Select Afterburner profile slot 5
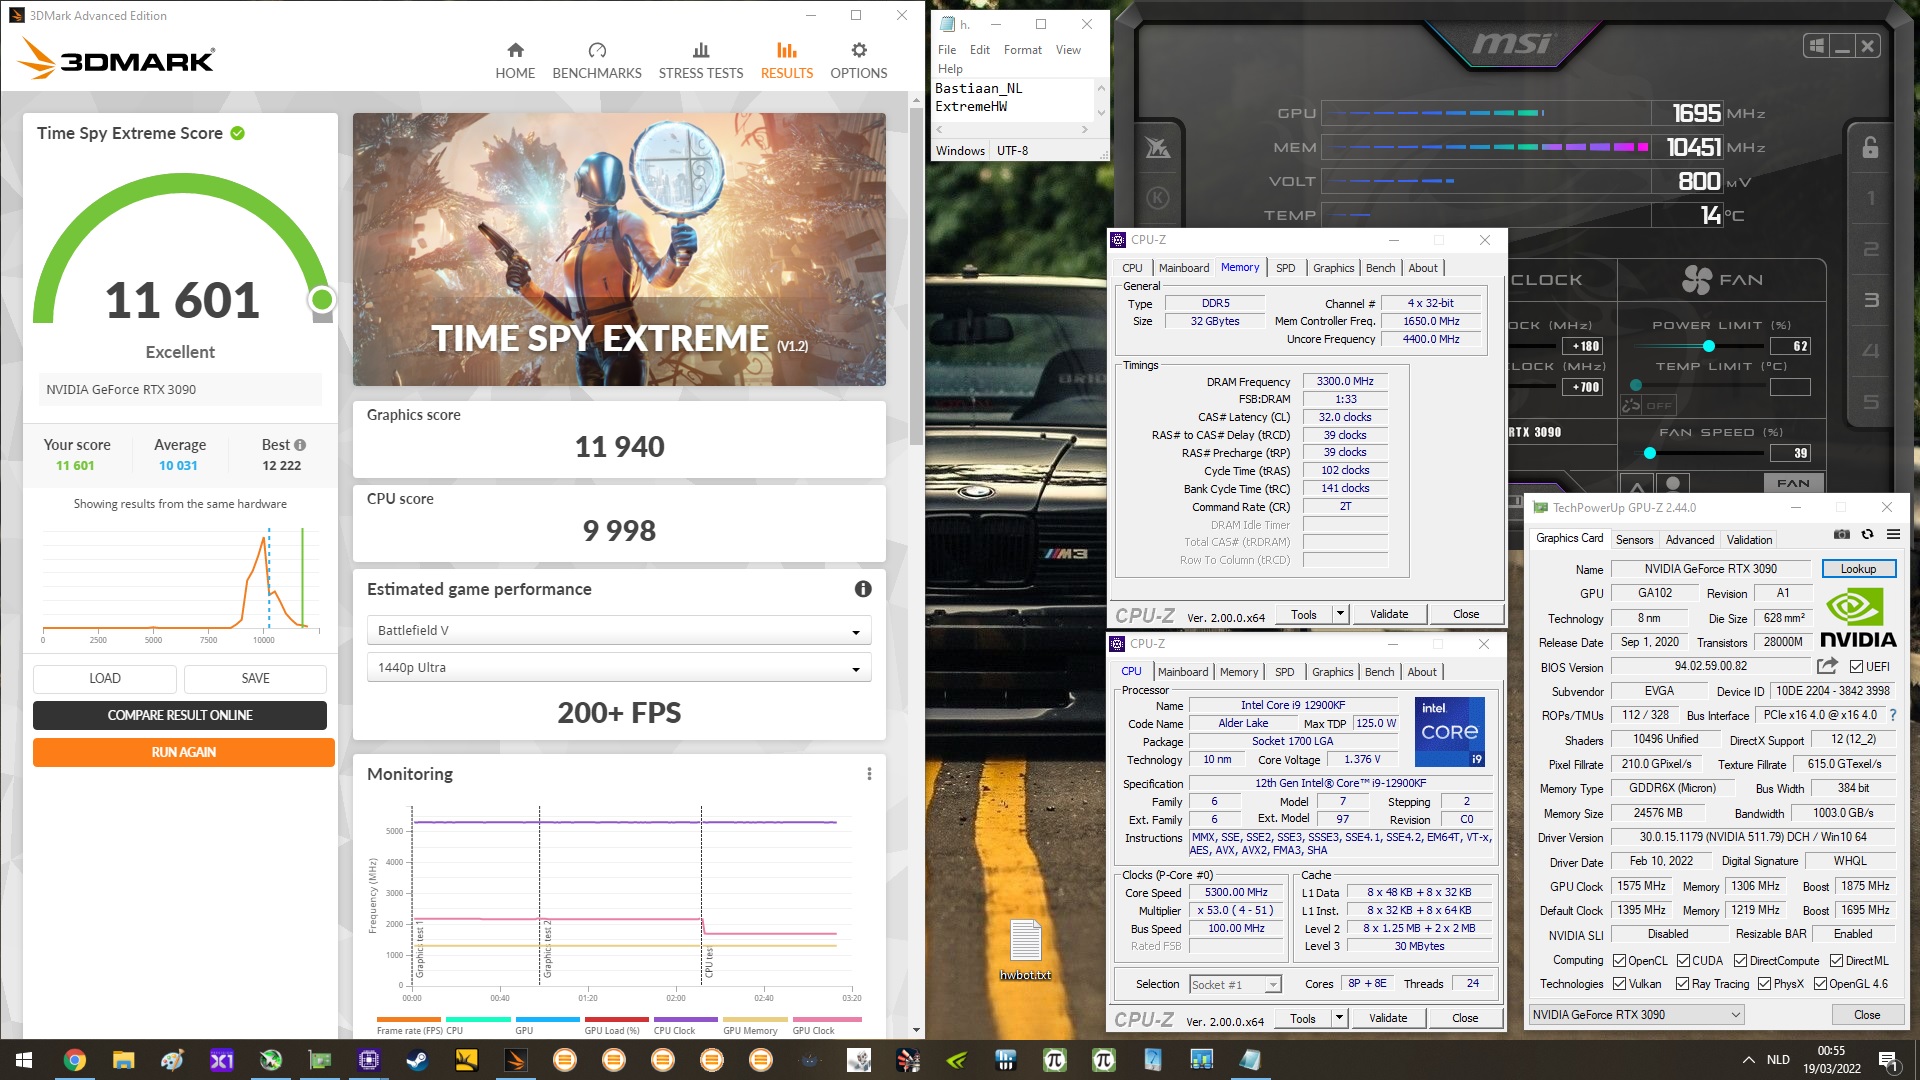The width and height of the screenshot is (1920, 1080). coord(1871,402)
